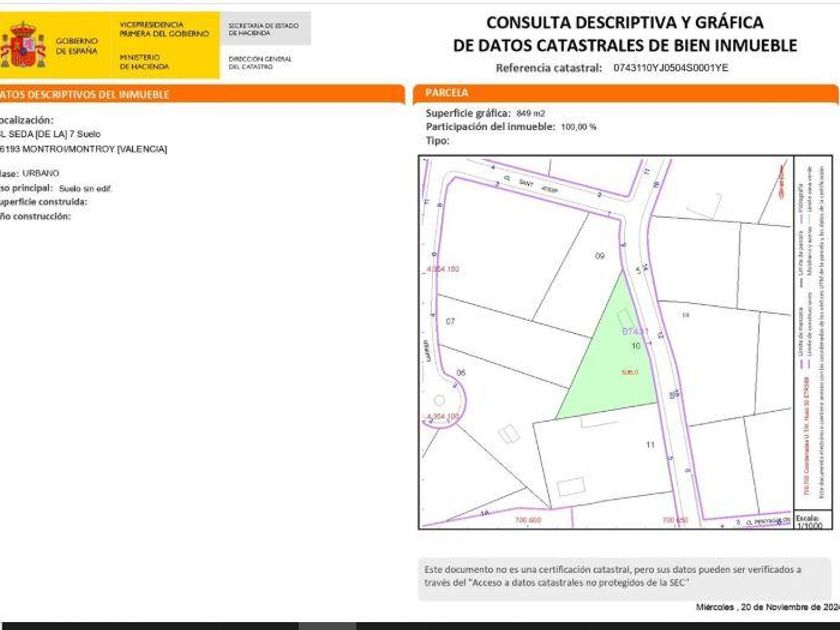Click the 'Escala: 1/1000' box
This screenshot has height=630, width=840.
pos(811,521)
